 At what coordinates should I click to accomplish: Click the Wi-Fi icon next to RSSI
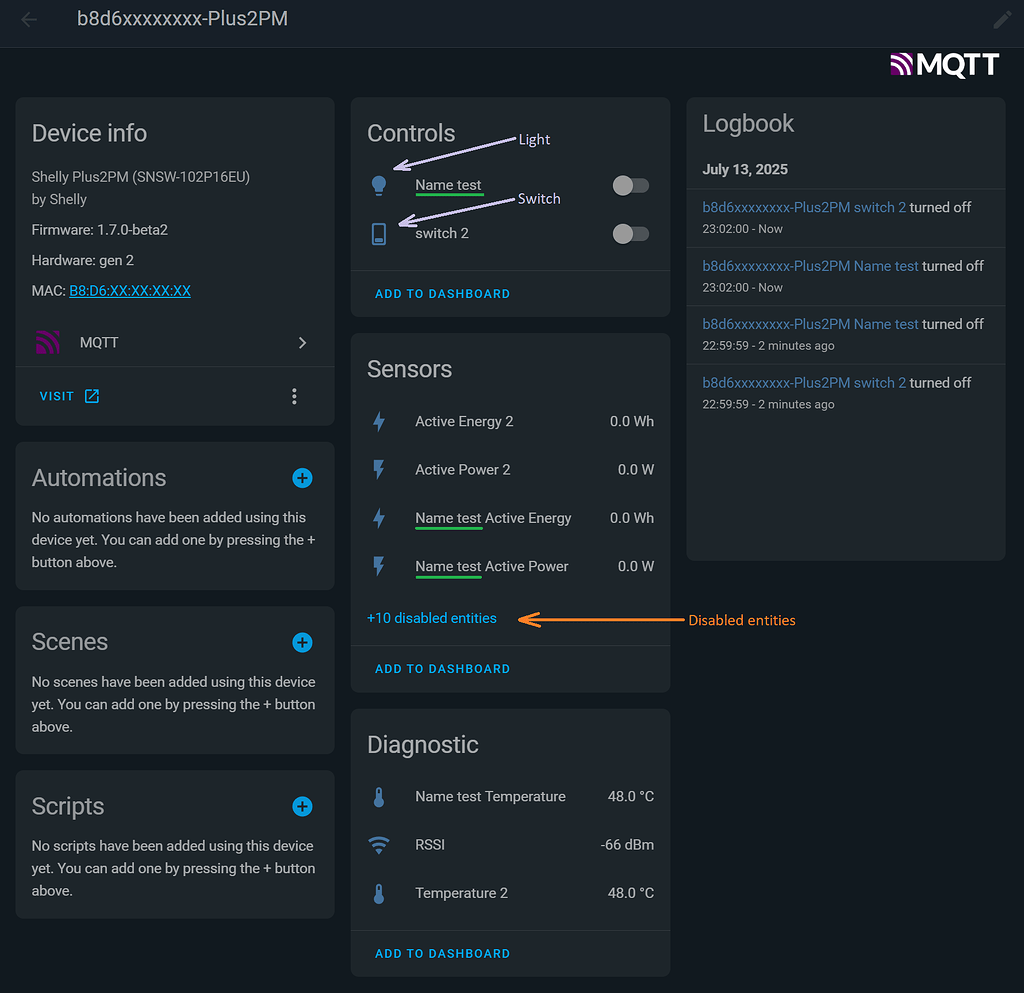[x=380, y=844]
